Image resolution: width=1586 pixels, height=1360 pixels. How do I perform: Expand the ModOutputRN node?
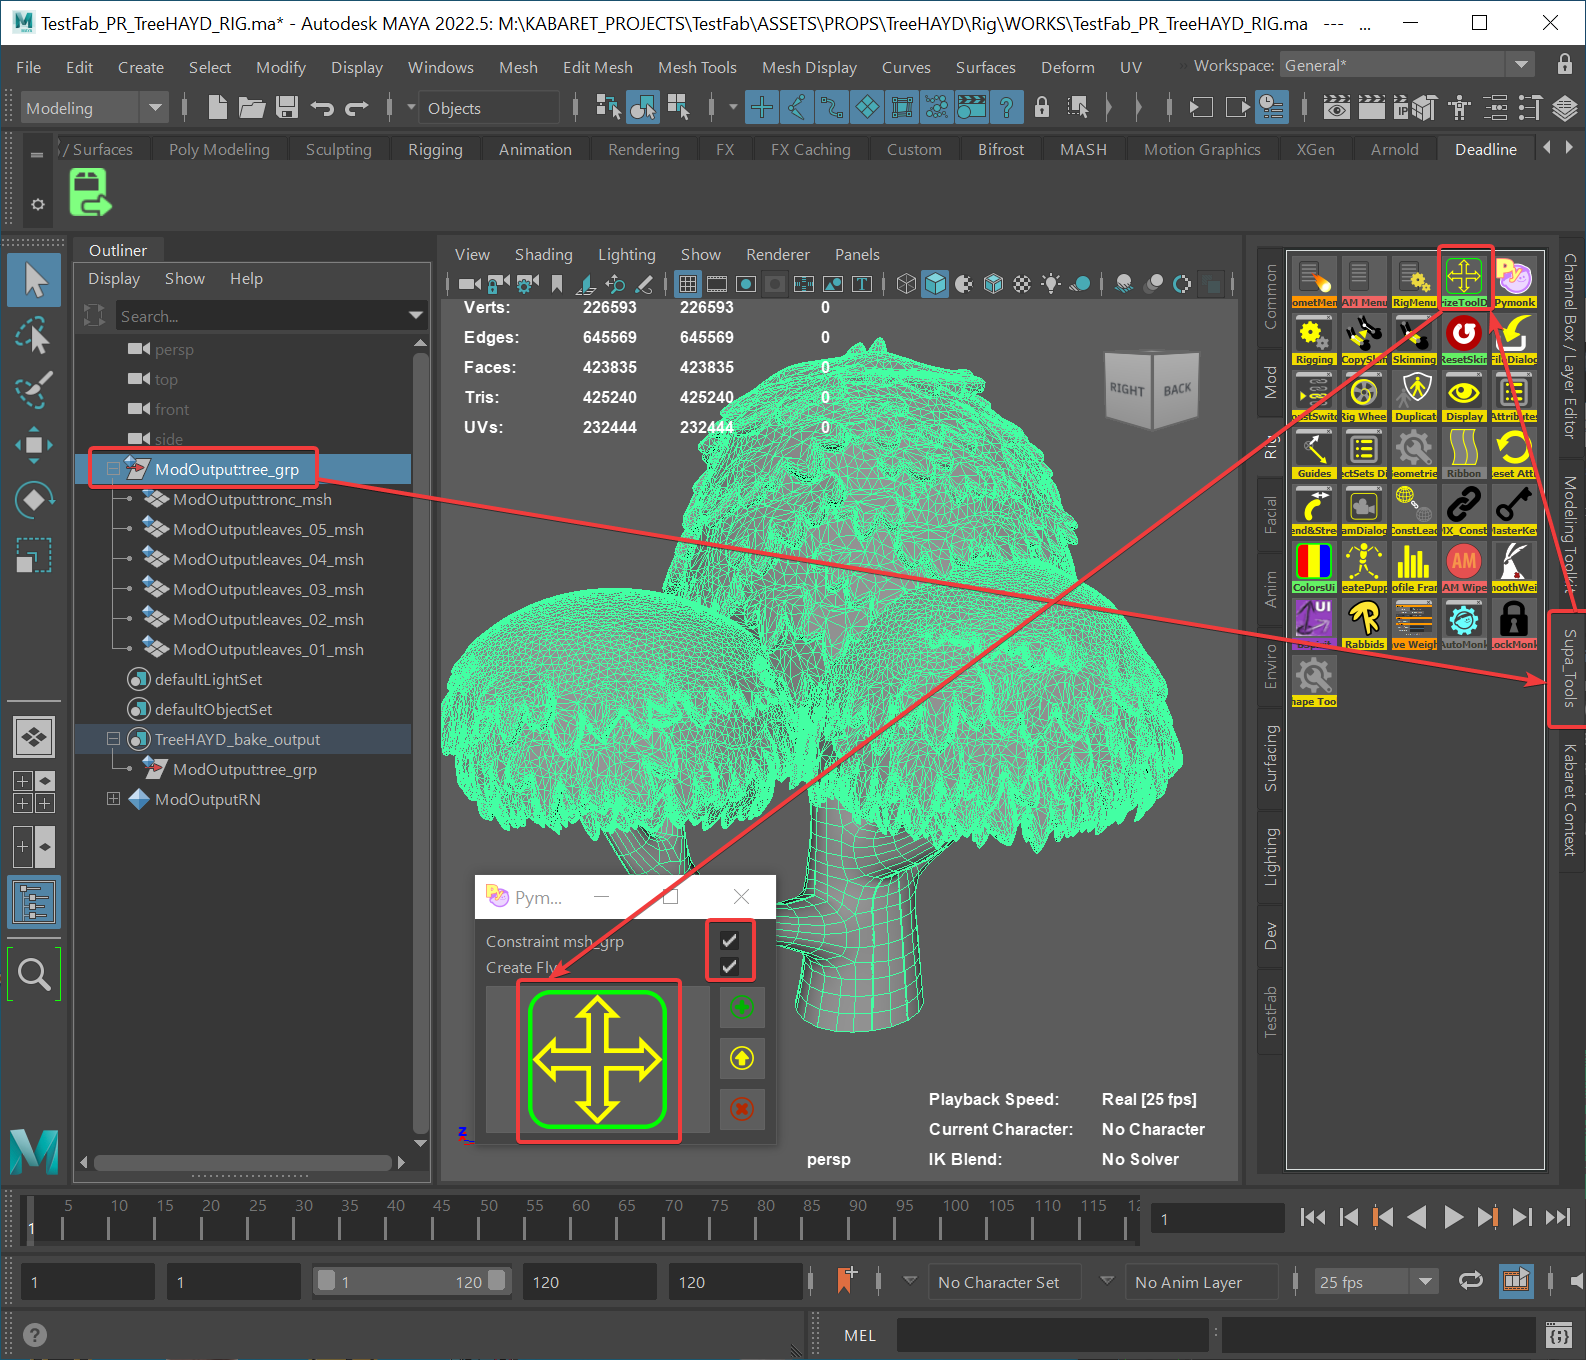pos(113,799)
